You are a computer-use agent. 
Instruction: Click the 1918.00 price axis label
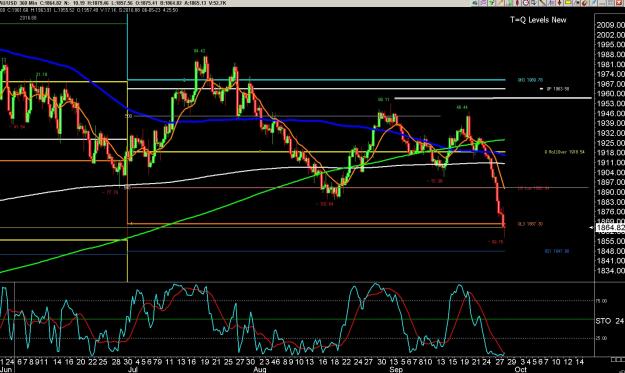(610, 153)
